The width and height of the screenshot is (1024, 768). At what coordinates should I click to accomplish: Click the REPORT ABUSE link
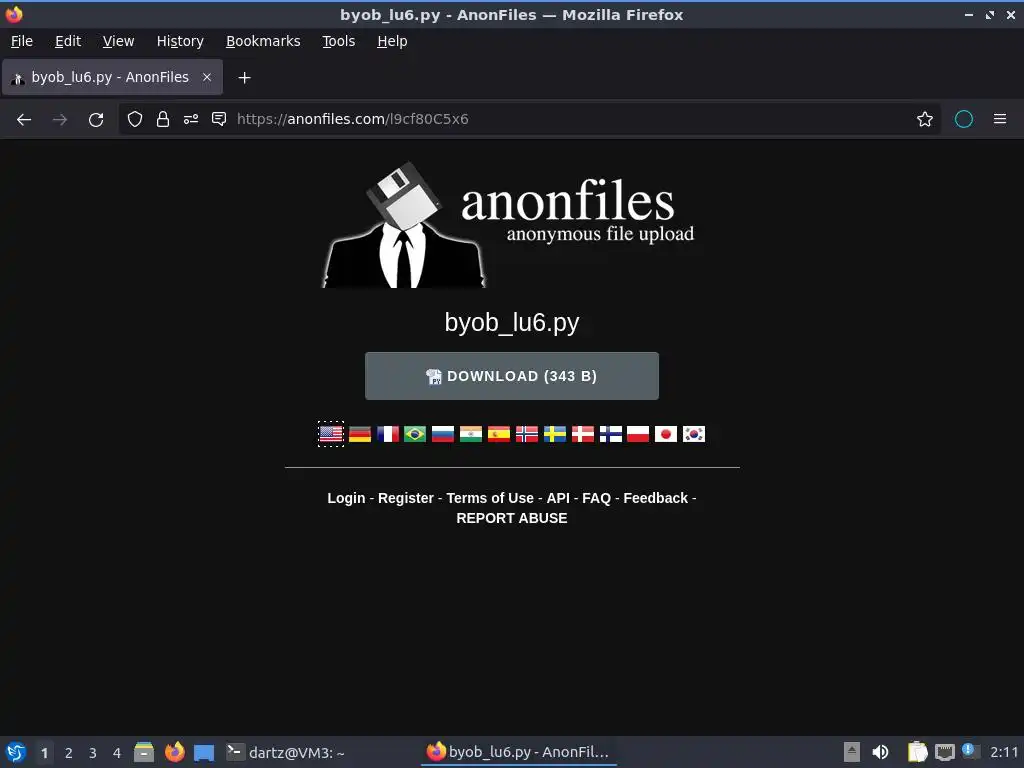(x=512, y=519)
